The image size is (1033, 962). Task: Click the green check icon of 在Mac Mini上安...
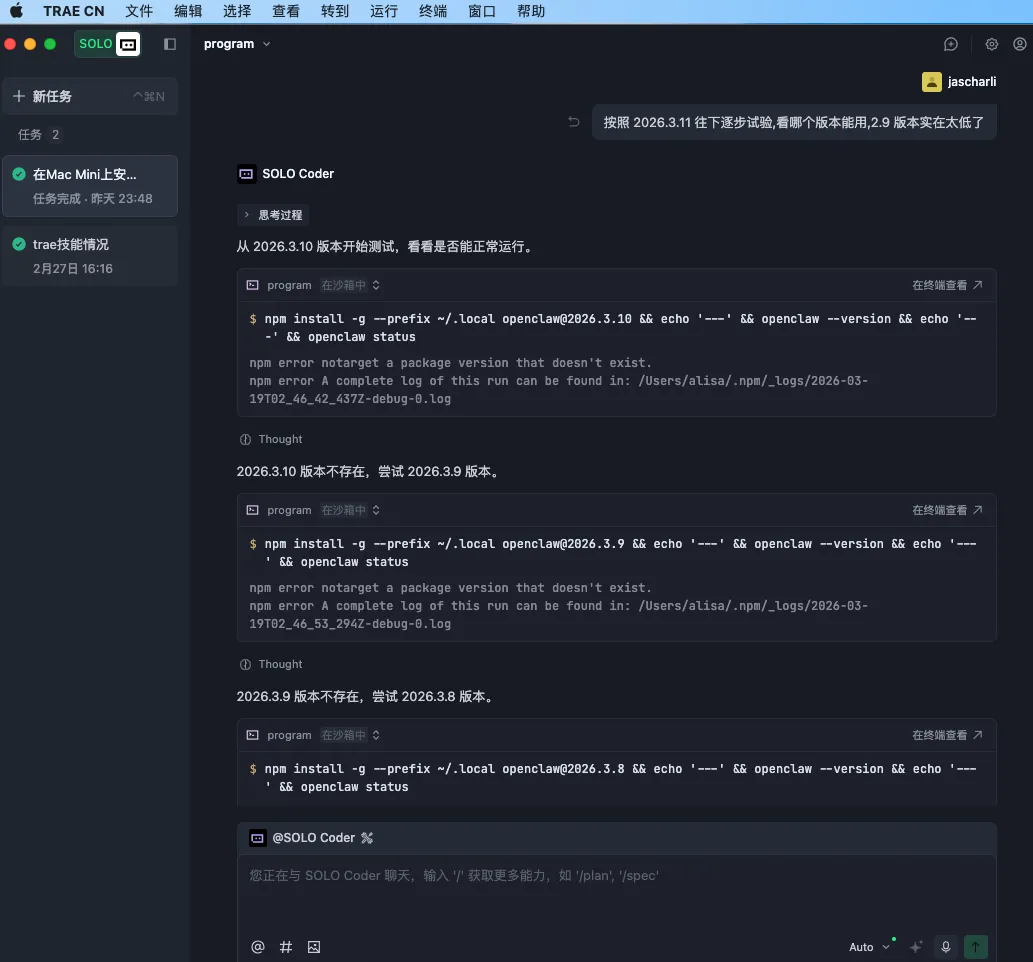click(x=19, y=174)
